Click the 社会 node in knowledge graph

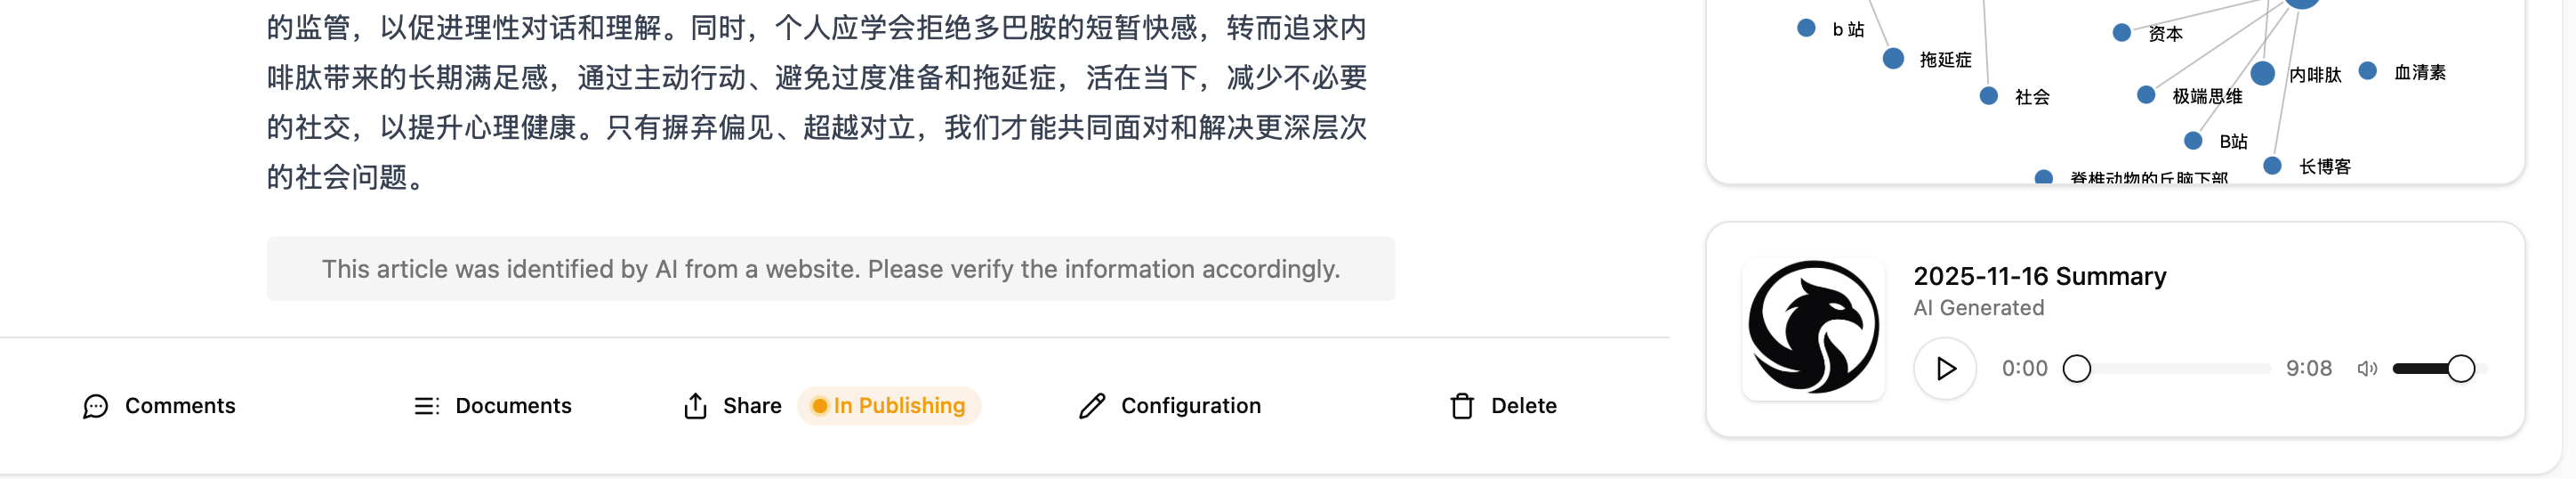[x=1989, y=96]
